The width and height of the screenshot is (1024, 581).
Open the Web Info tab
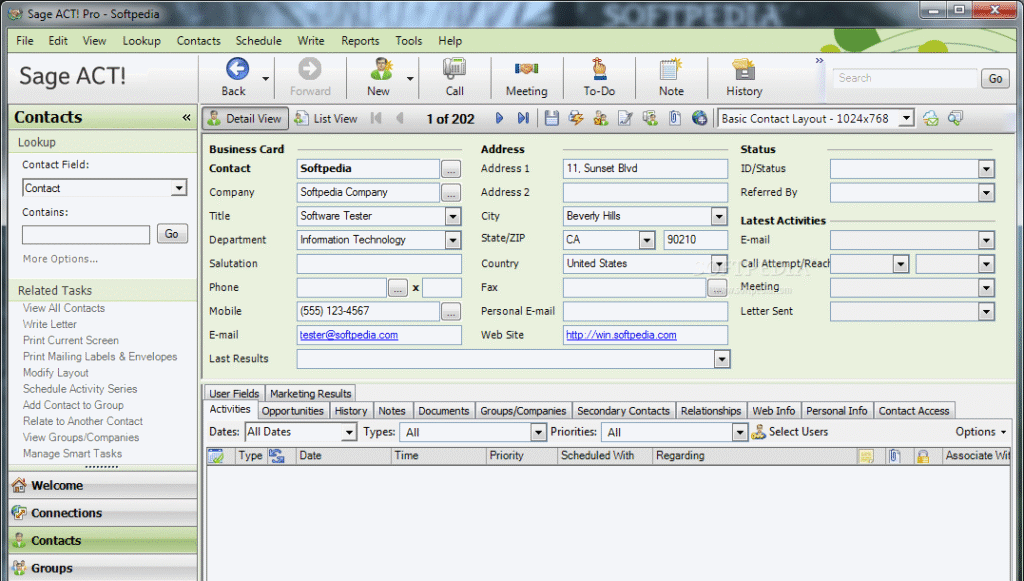(773, 411)
